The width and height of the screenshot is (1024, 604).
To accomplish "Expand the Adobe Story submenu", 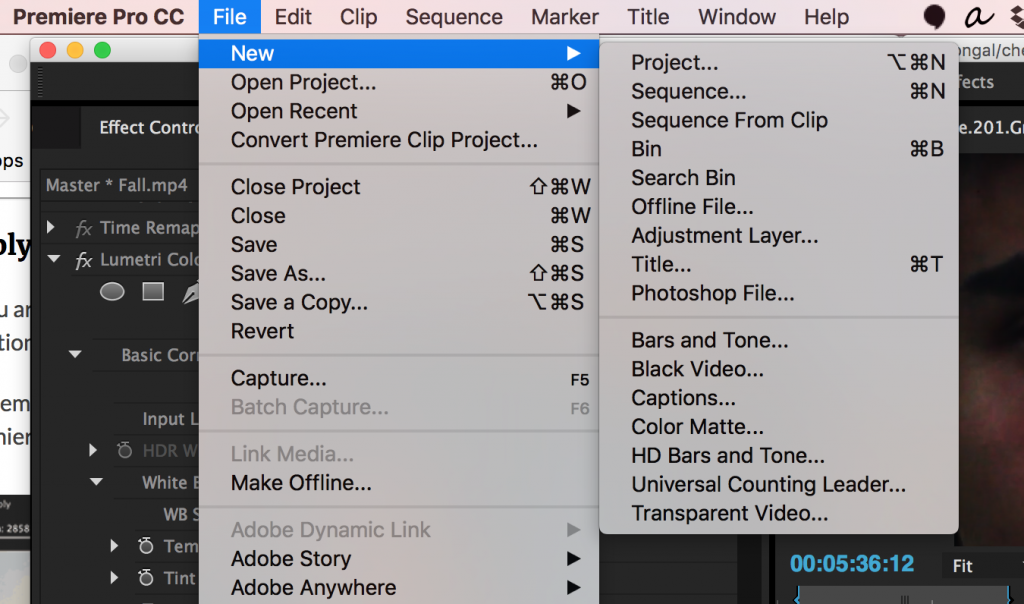I will [x=399, y=558].
